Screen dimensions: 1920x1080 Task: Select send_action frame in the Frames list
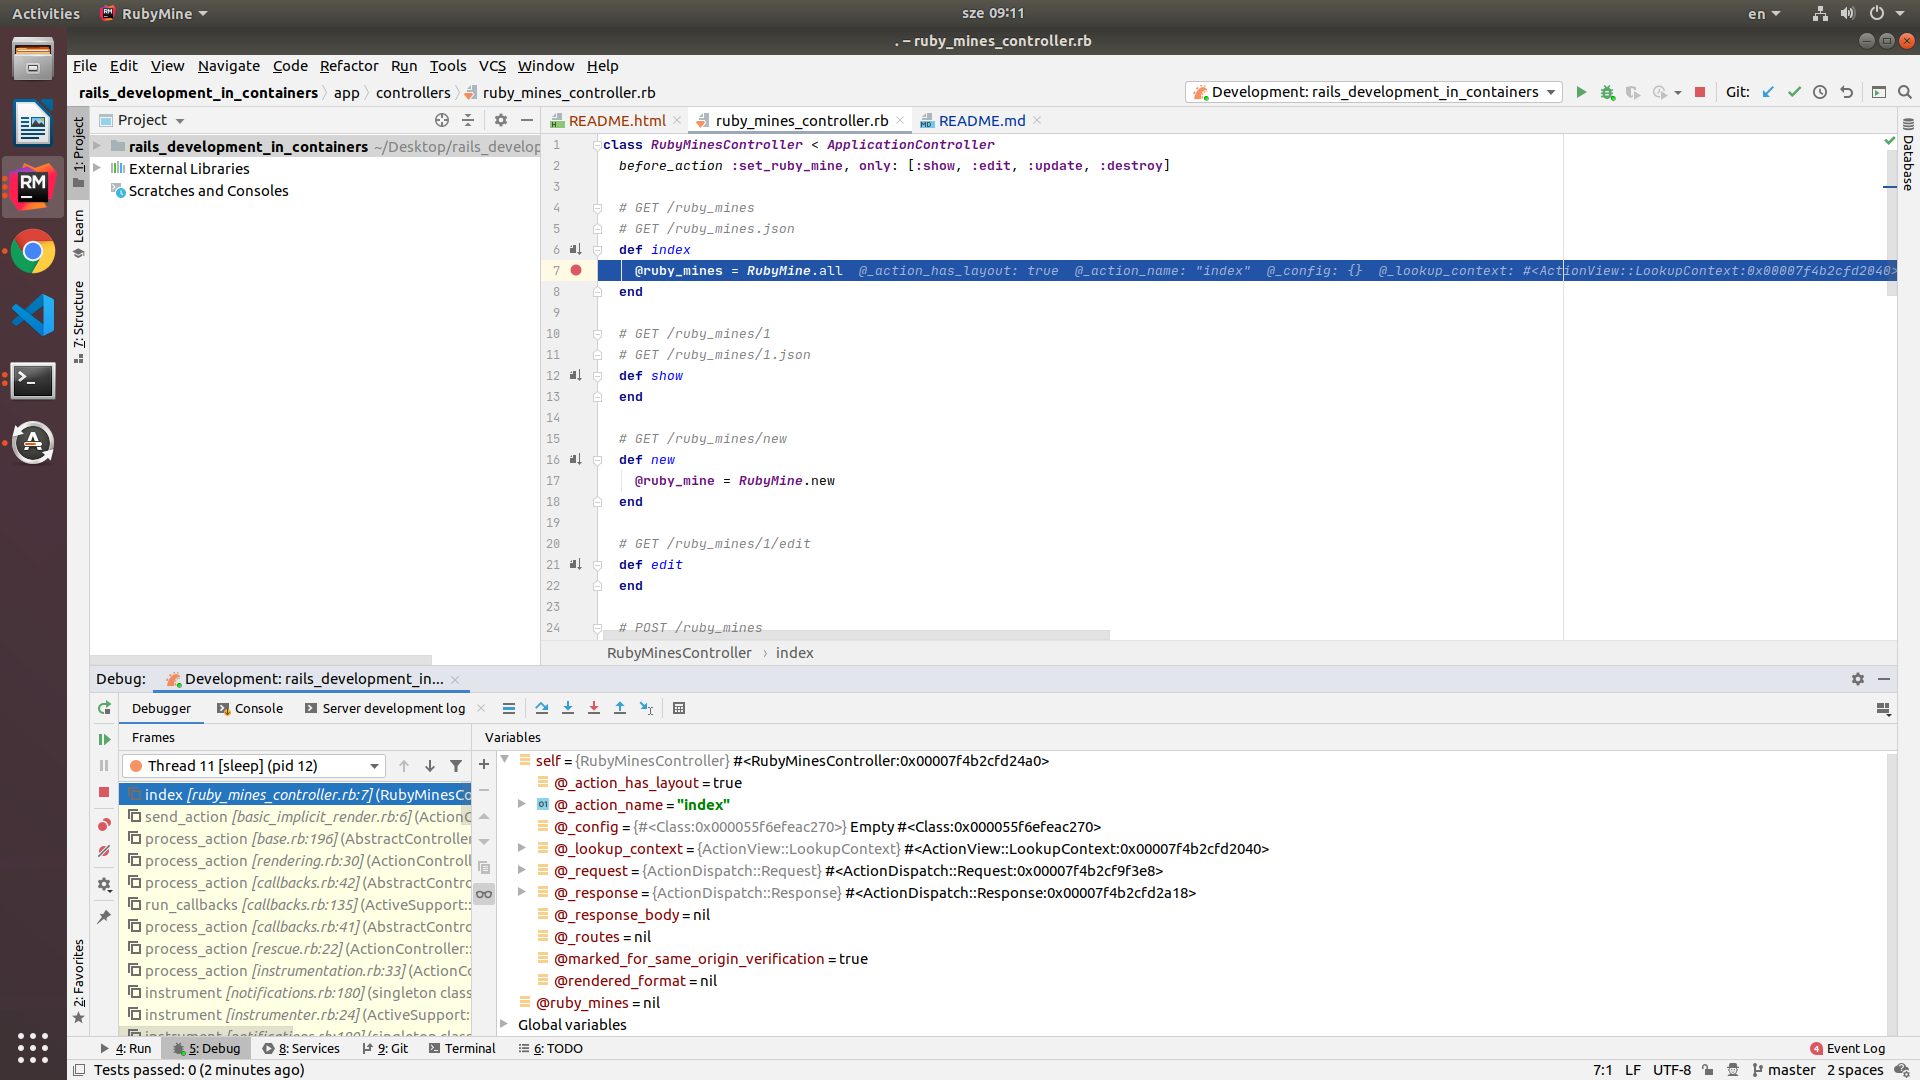[x=296, y=816]
